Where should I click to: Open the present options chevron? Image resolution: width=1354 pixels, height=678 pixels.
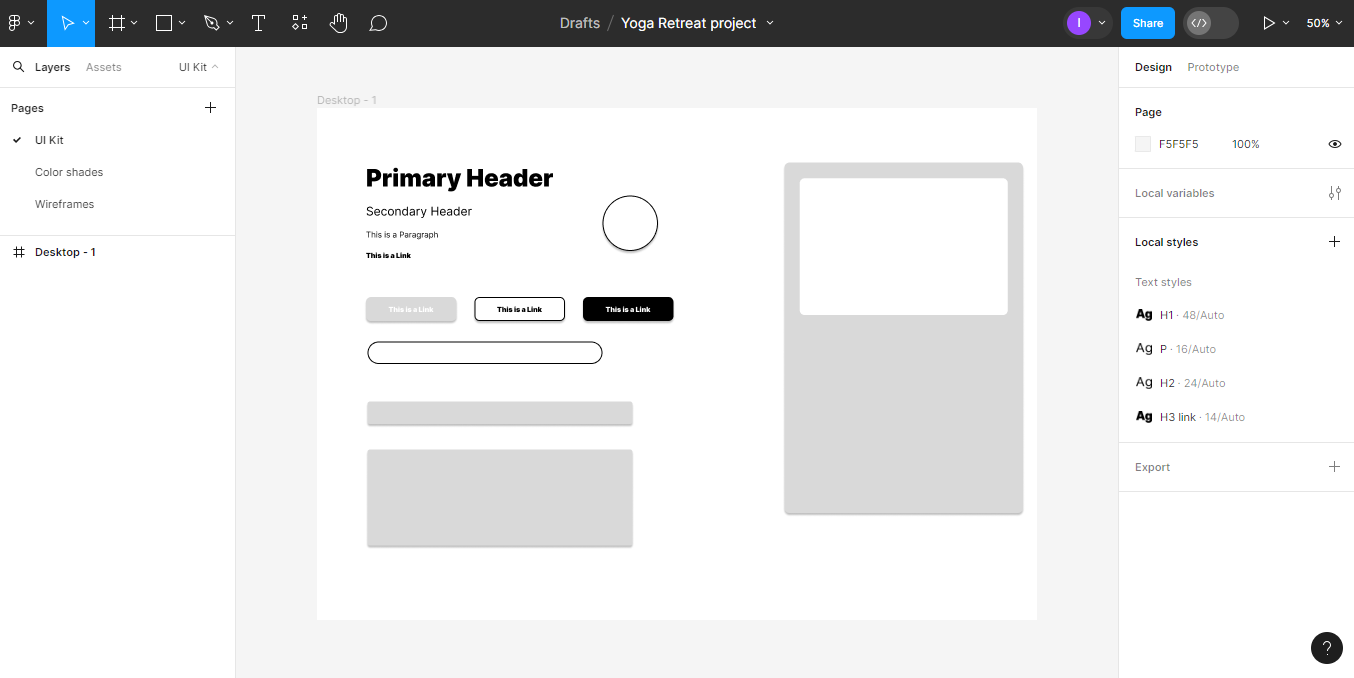pyautogui.click(x=1286, y=23)
